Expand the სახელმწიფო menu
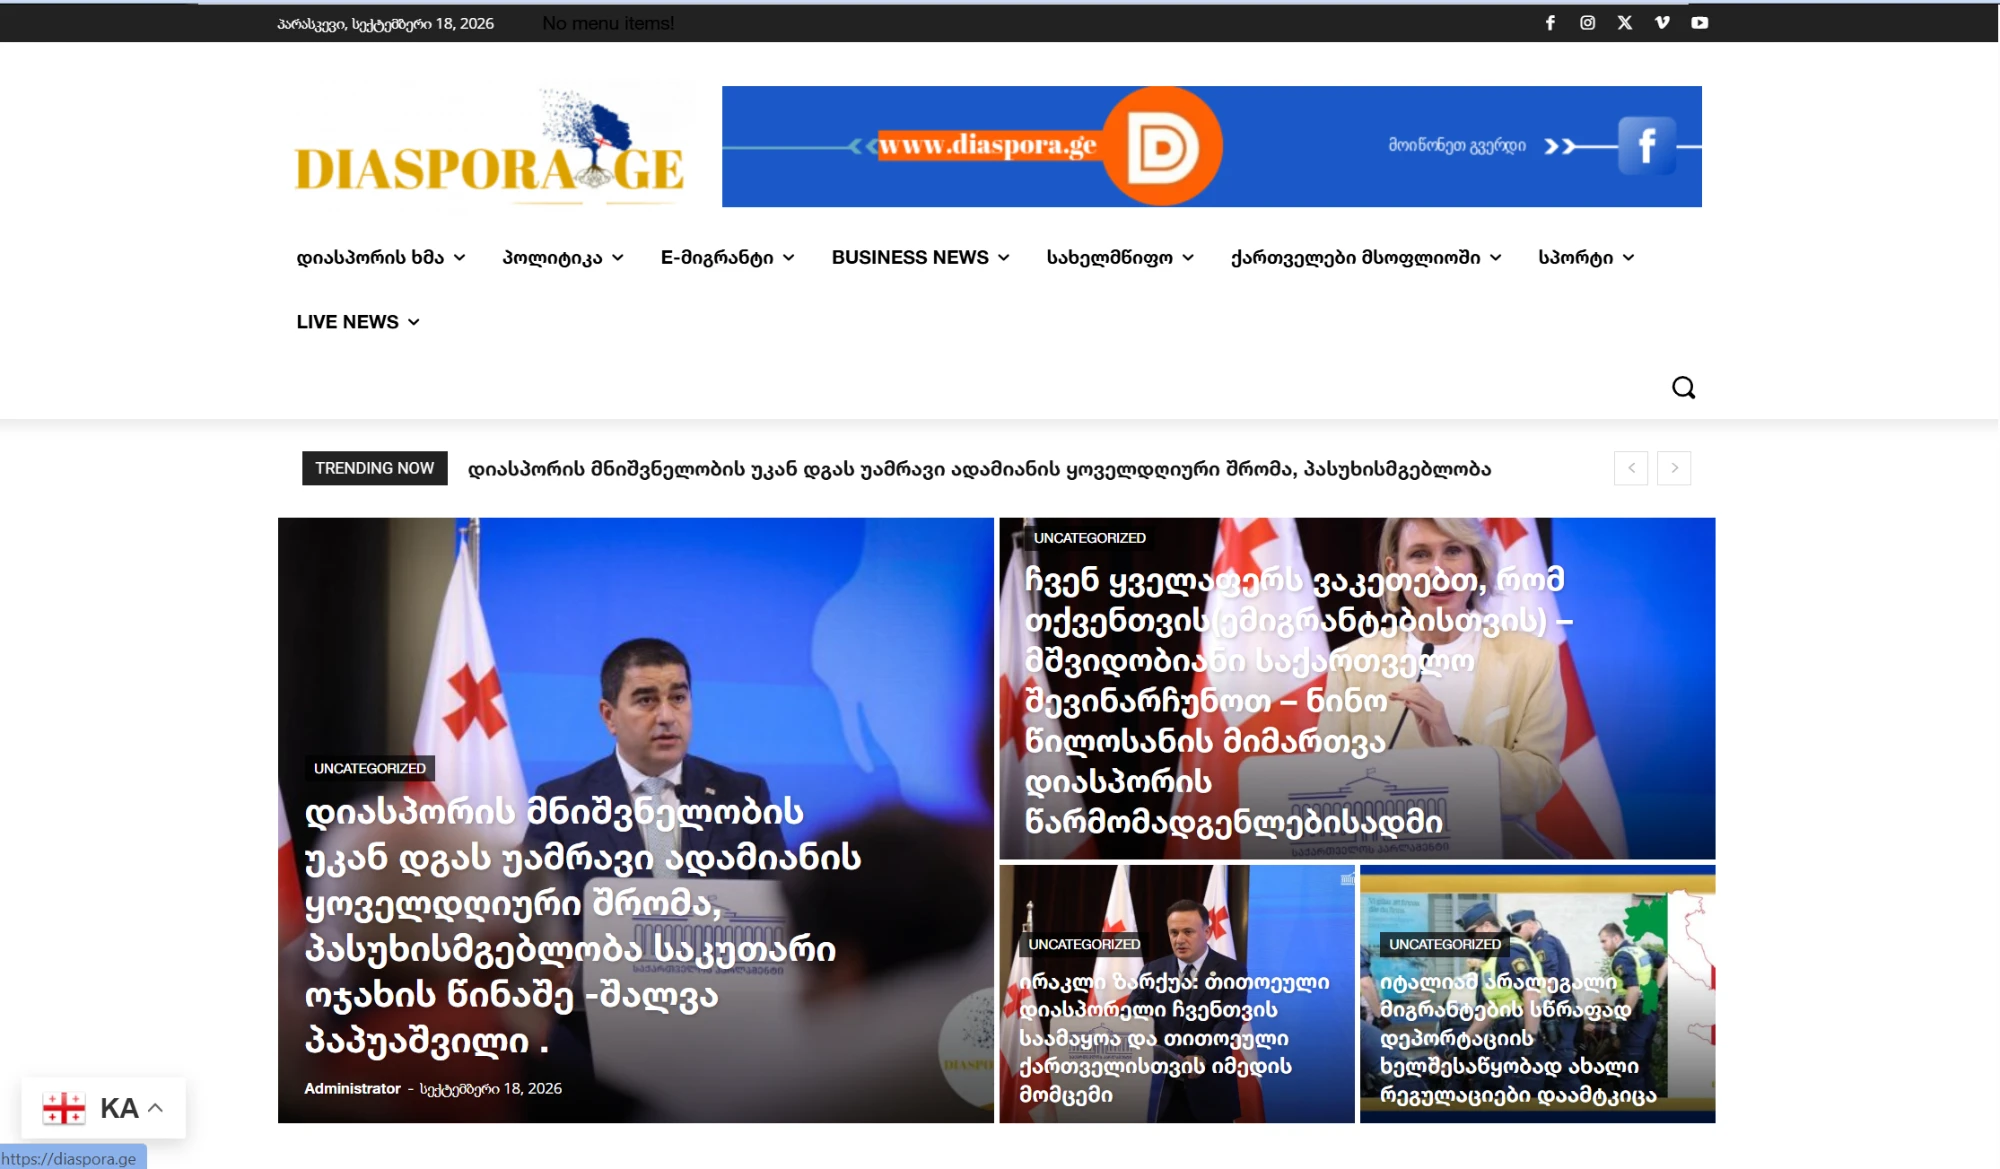Screen dimensions: 2000x1169 pyautogui.click(x=1120, y=257)
